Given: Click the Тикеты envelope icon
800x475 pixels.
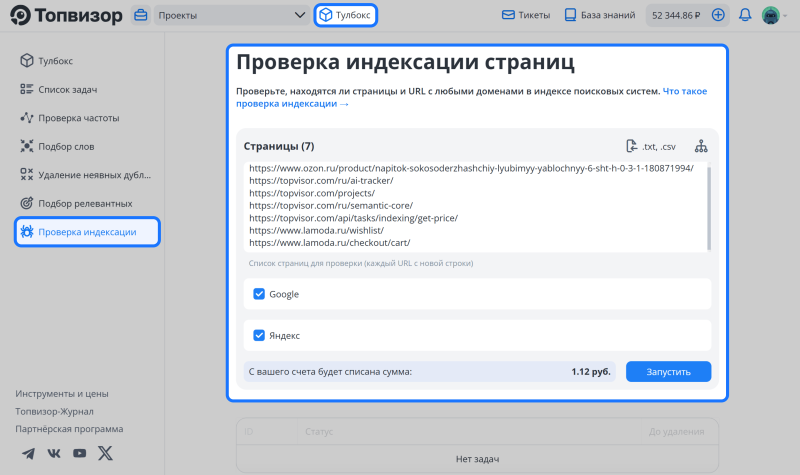Looking at the screenshot, I should pyautogui.click(x=508, y=15).
